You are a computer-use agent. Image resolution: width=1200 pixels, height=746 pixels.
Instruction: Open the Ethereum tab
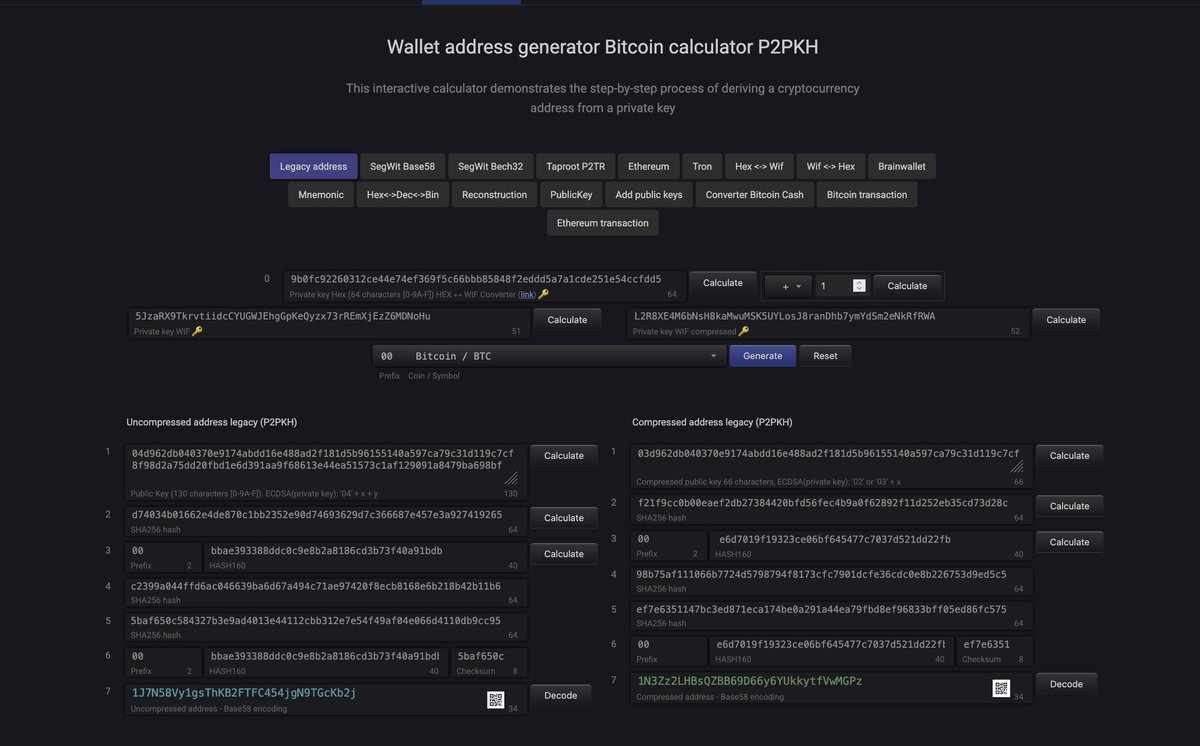coord(649,167)
